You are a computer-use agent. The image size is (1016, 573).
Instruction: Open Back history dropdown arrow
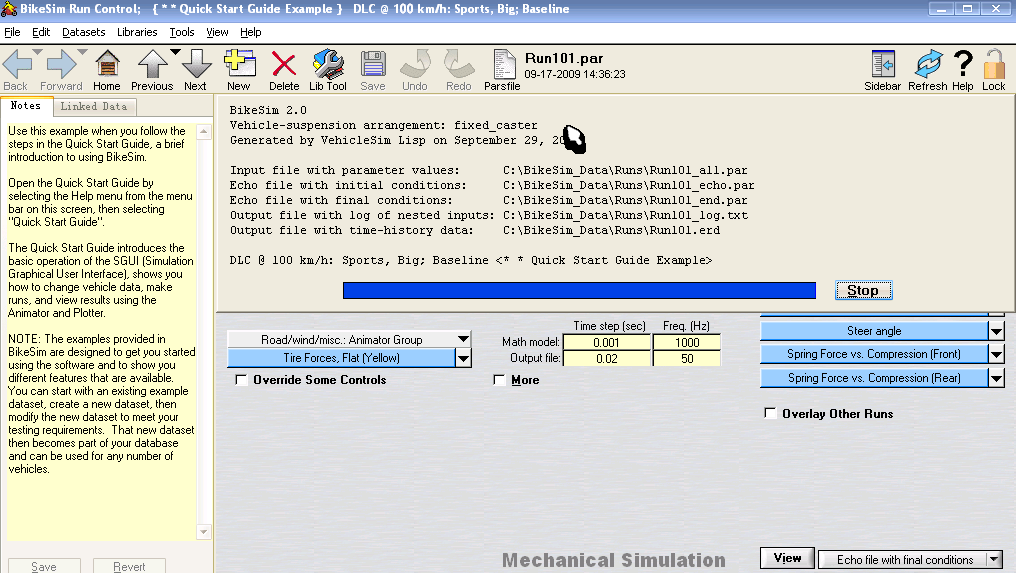[x=38, y=52]
